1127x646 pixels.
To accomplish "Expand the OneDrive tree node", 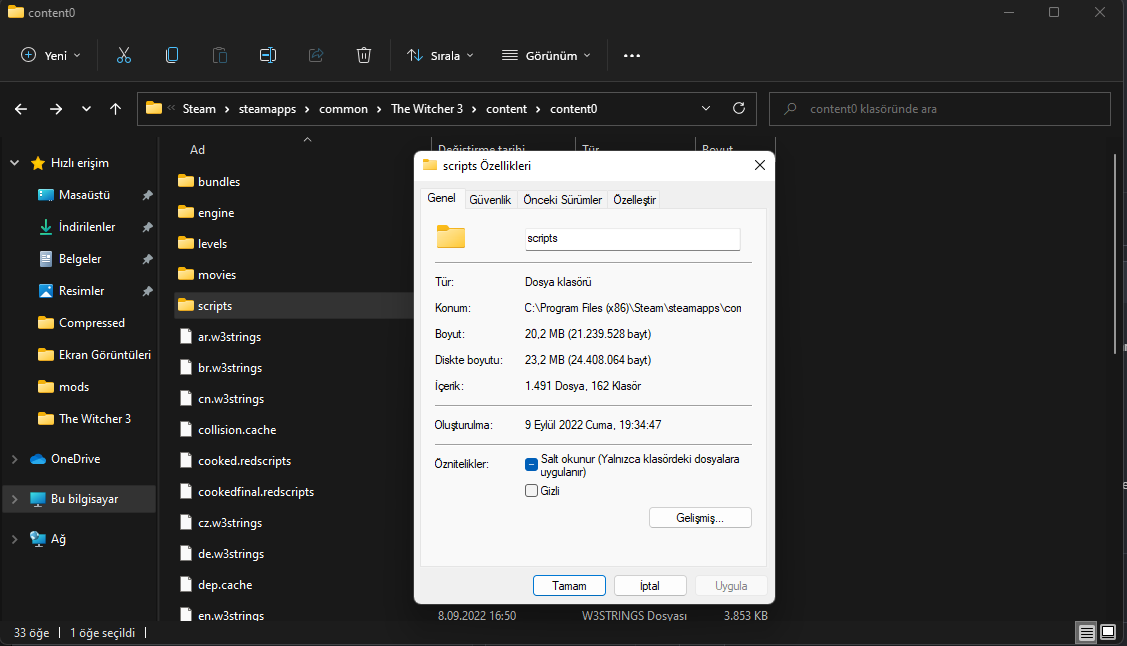I will pyautogui.click(x=14, y=459).
